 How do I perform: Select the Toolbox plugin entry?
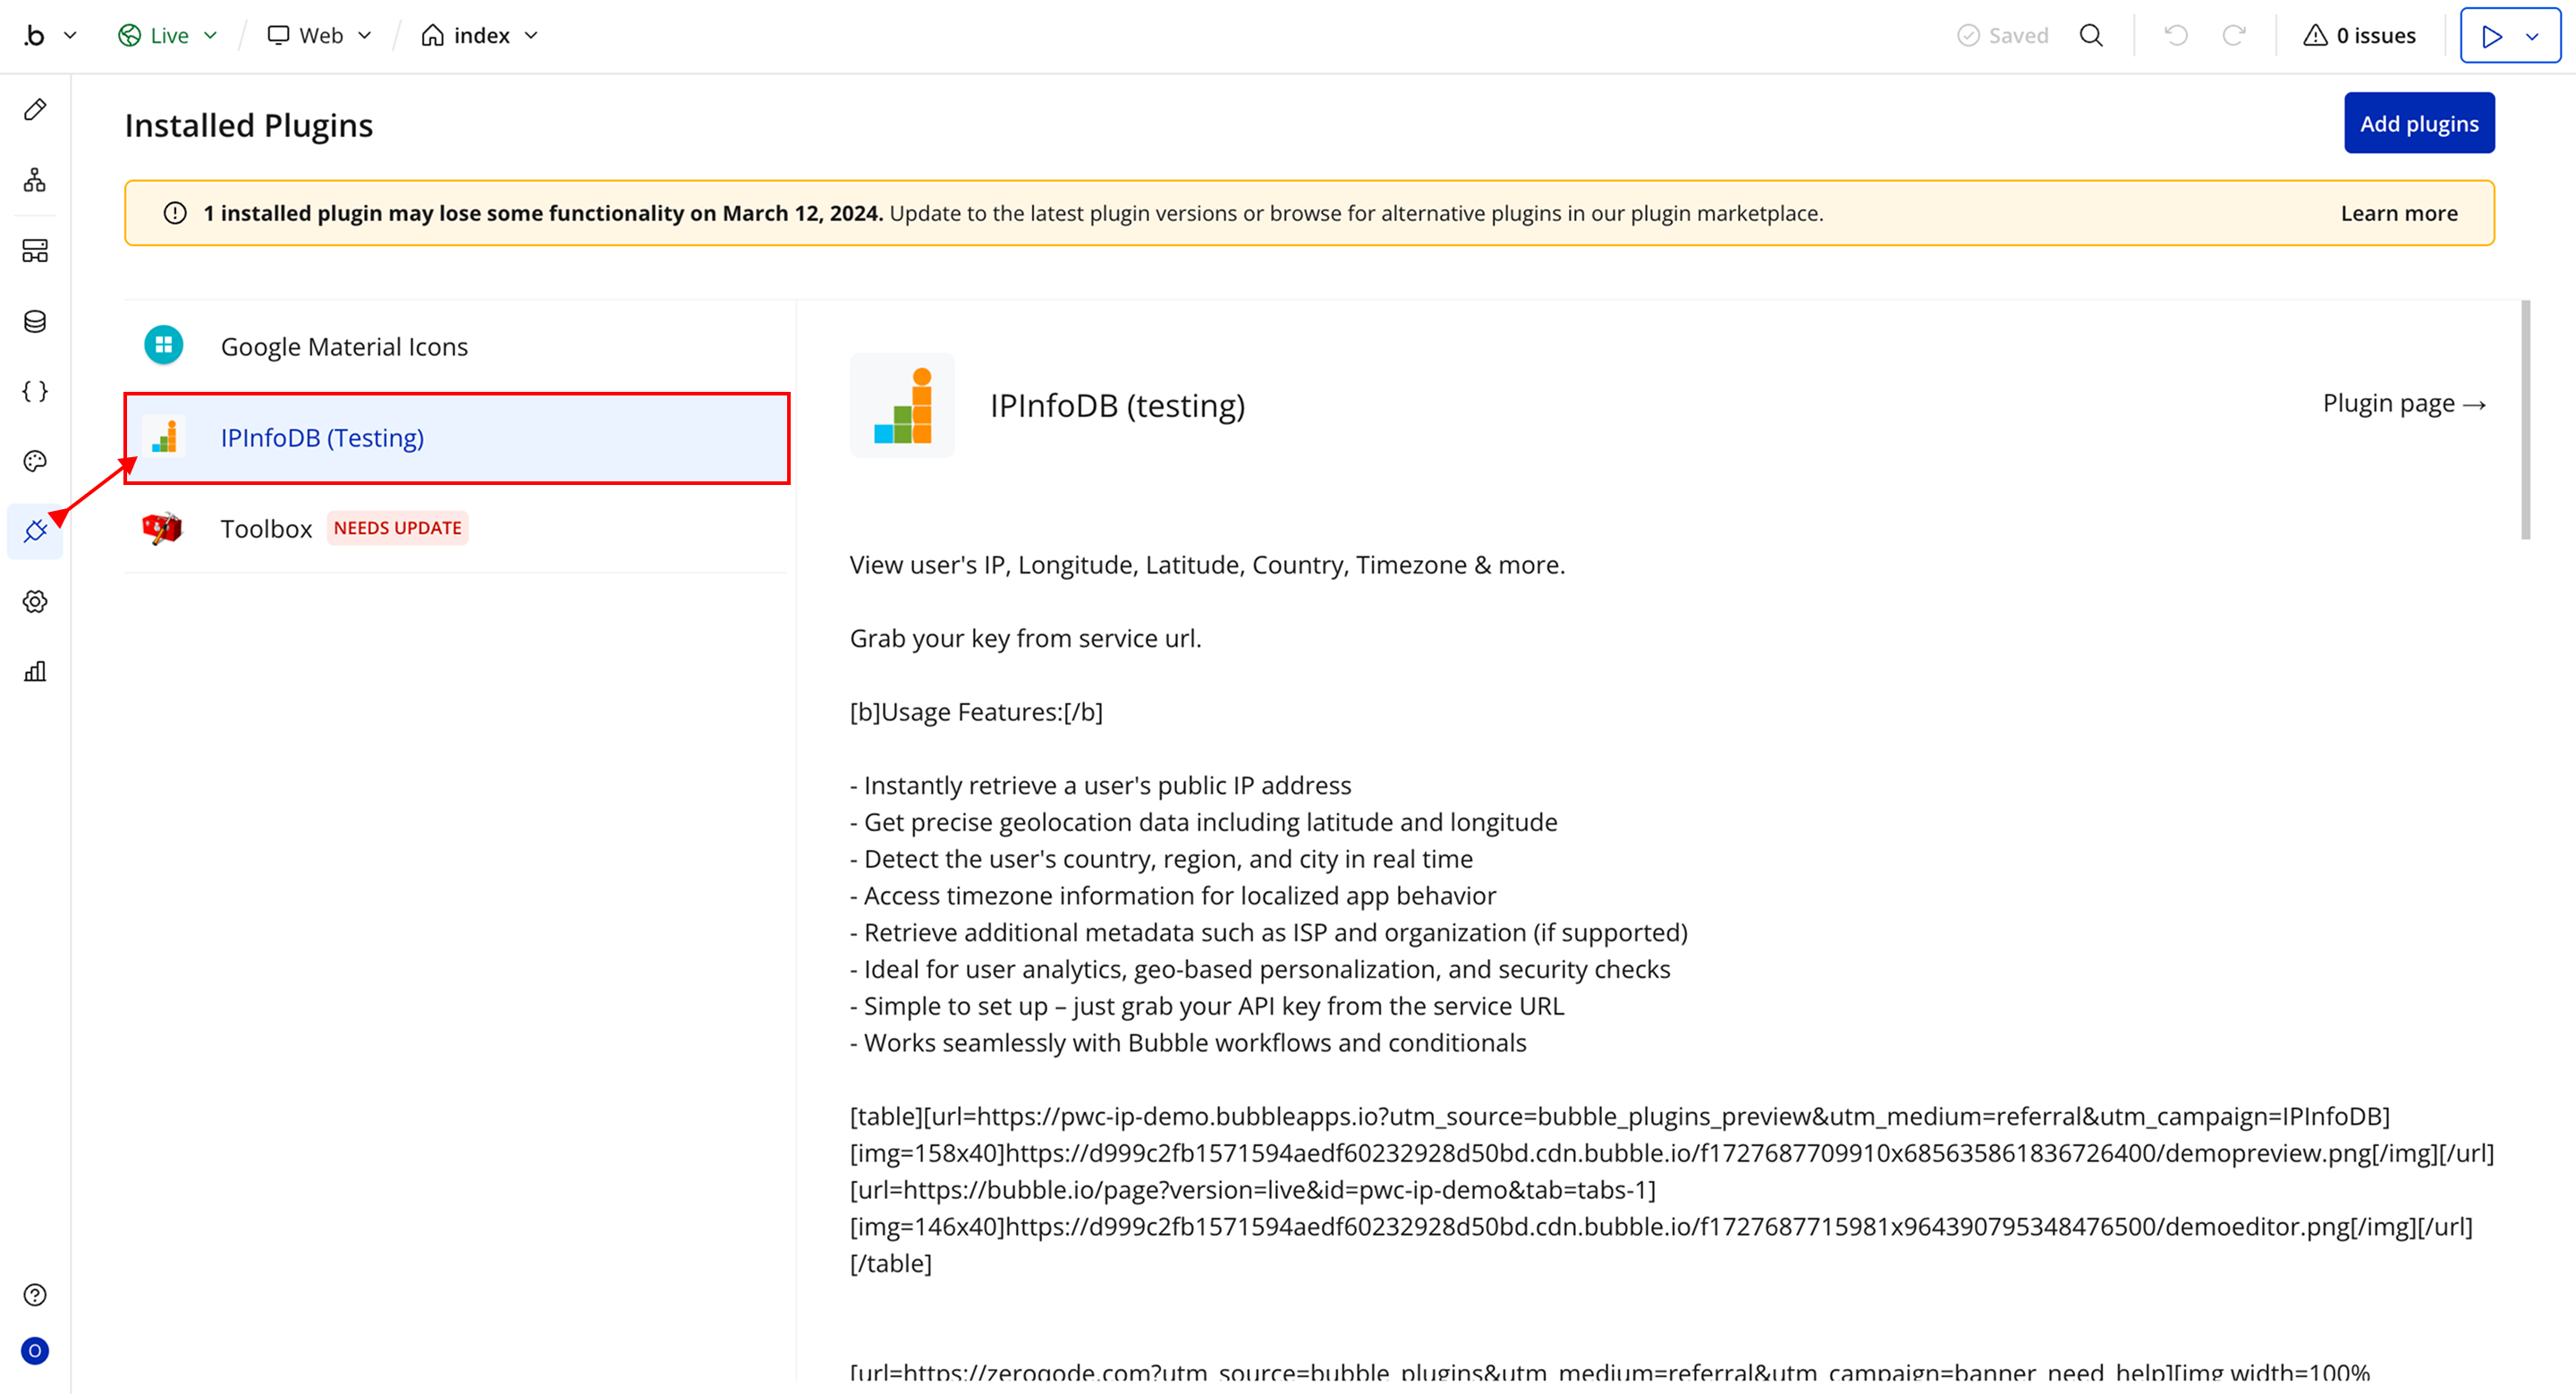click(x=266, y=528)
